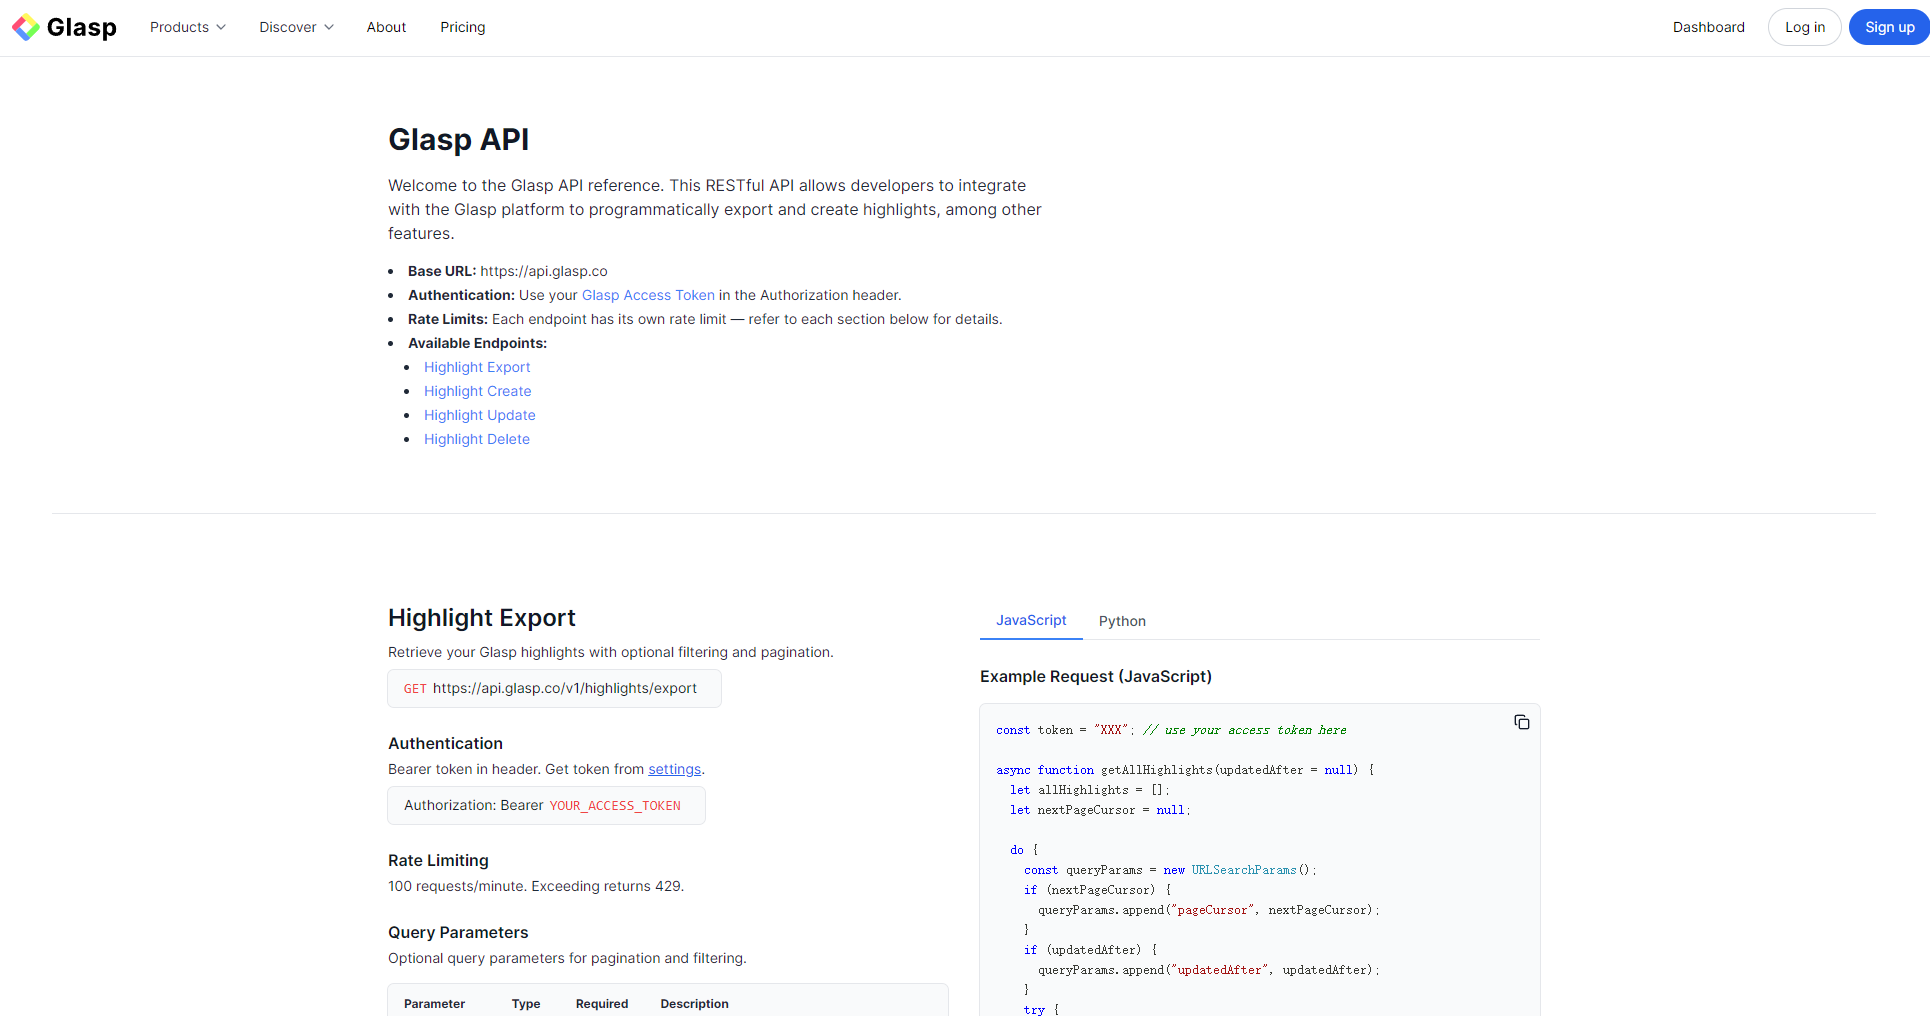
Task: Follow the settings link for token
Action: [674, 769]
